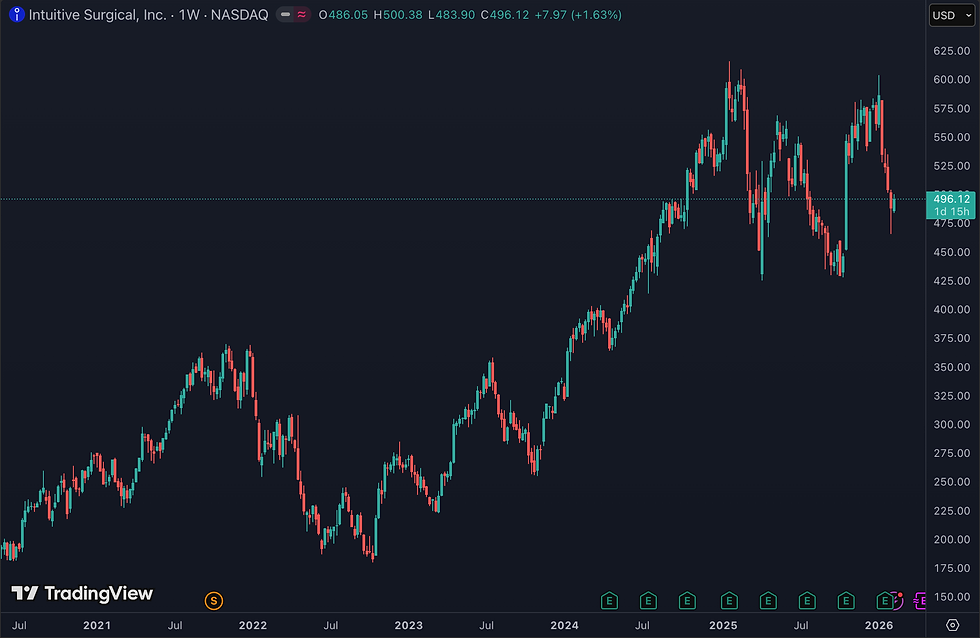
Task: Click the 400.00 price axis label
Action: coord(951,309)
